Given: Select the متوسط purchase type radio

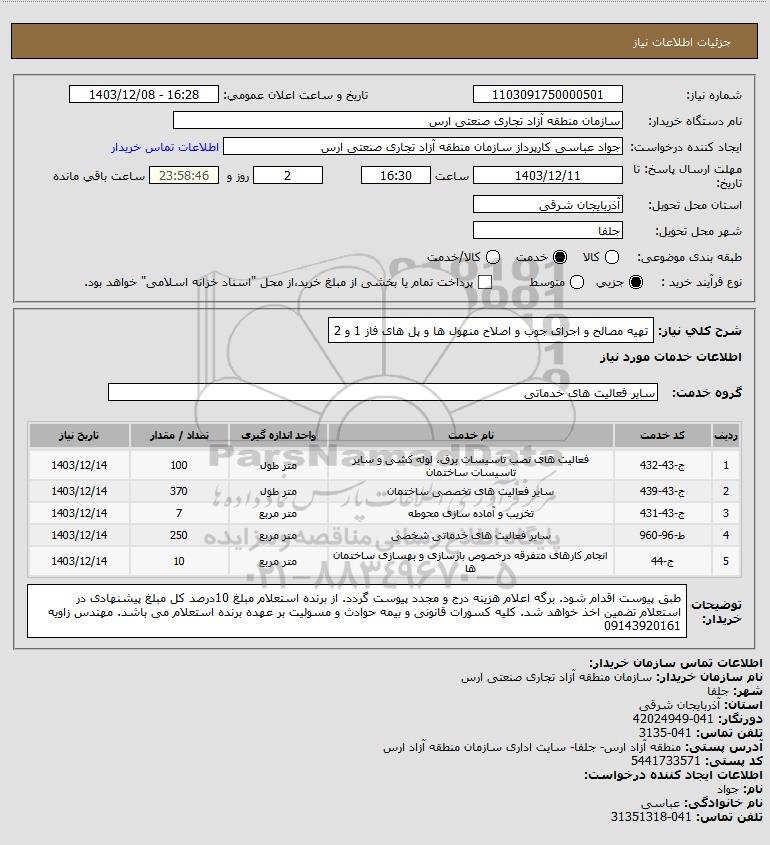Looking at the screenshot, I should point(577,282).
